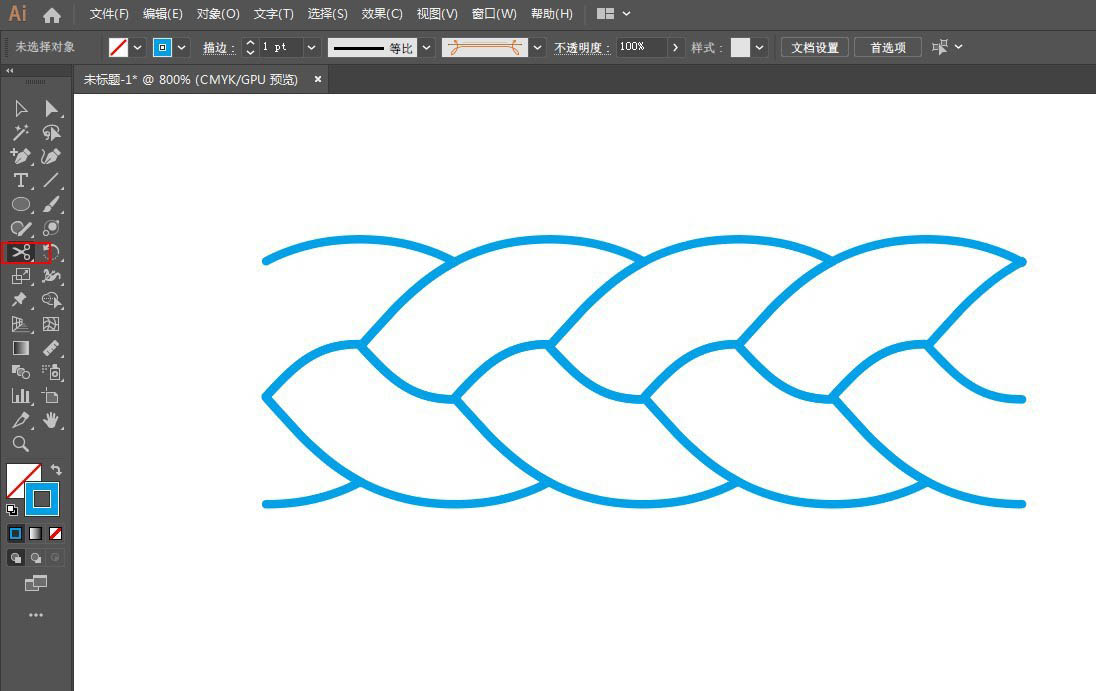The width and height of the screenshot is (1096, 691).
Task: Choose the Lasso tool
Action: click(51, 133)
